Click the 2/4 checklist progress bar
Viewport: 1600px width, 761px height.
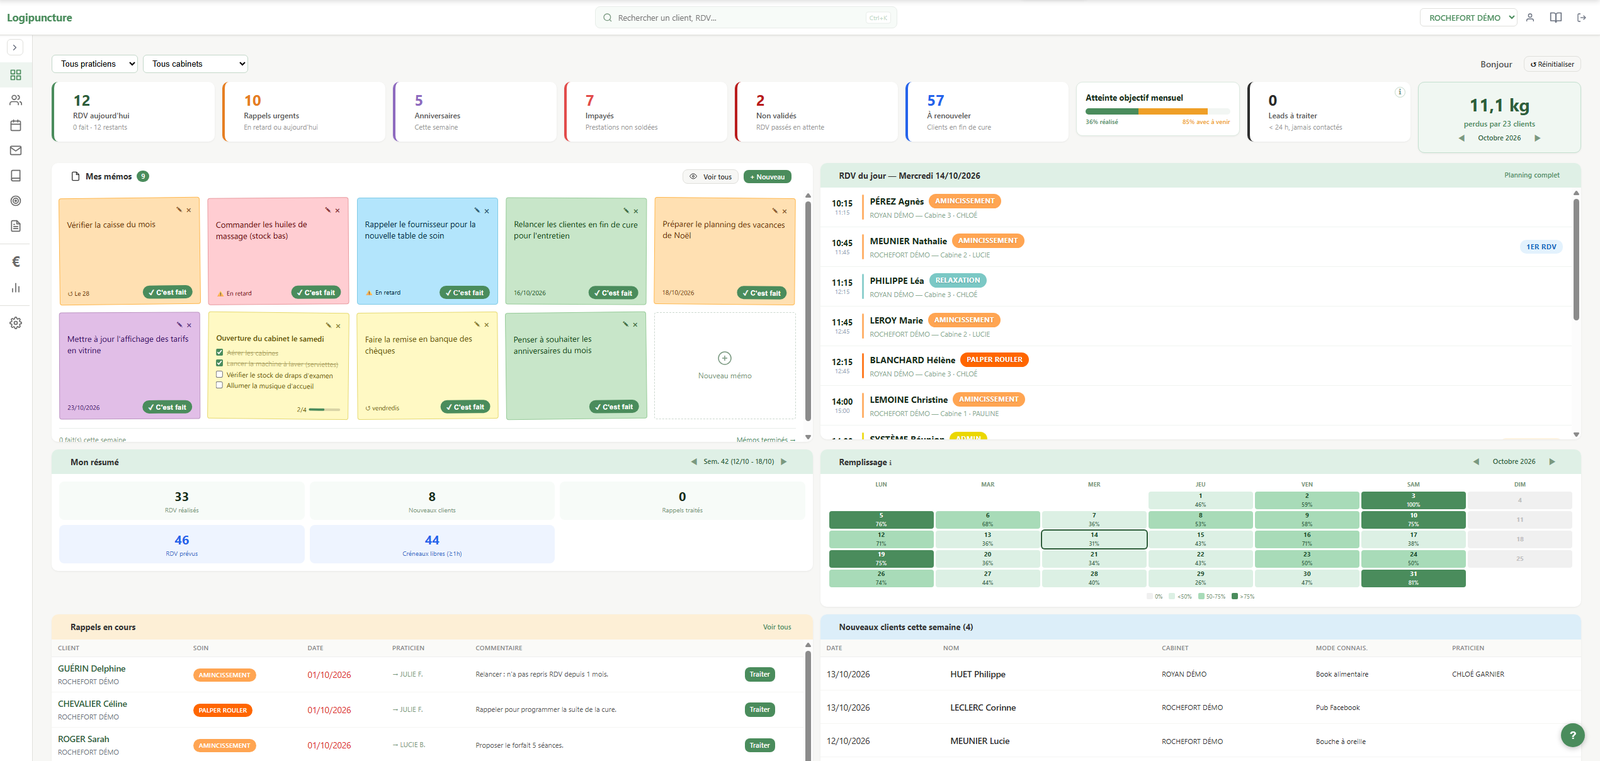pyautogui.click(x=324, y=409)
